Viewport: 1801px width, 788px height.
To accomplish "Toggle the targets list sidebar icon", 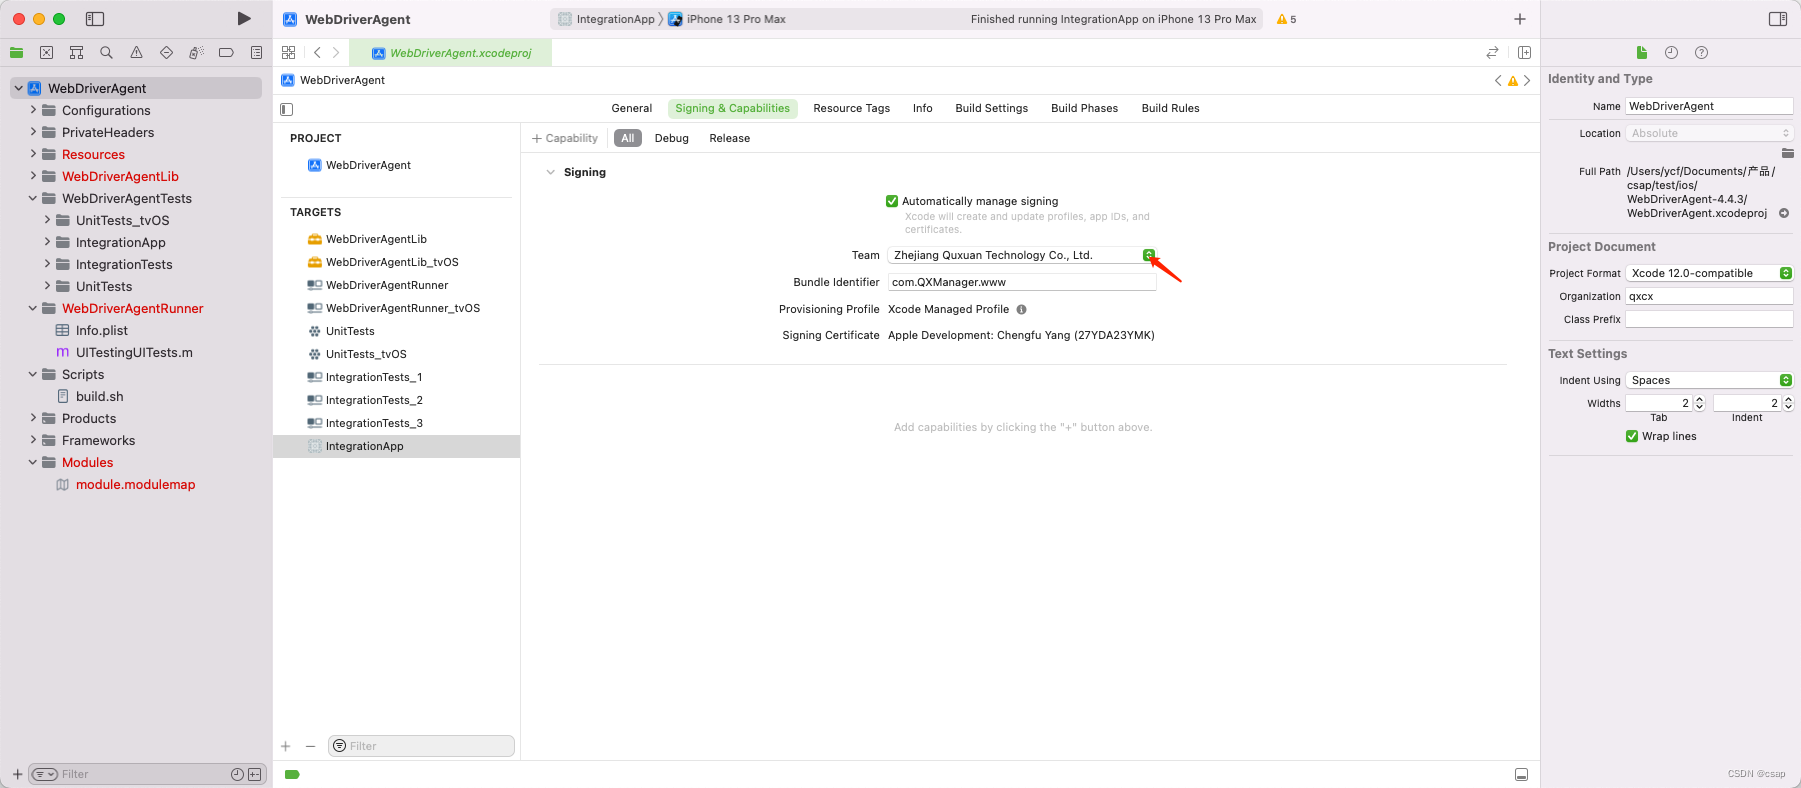I will [x=287, y=109].
